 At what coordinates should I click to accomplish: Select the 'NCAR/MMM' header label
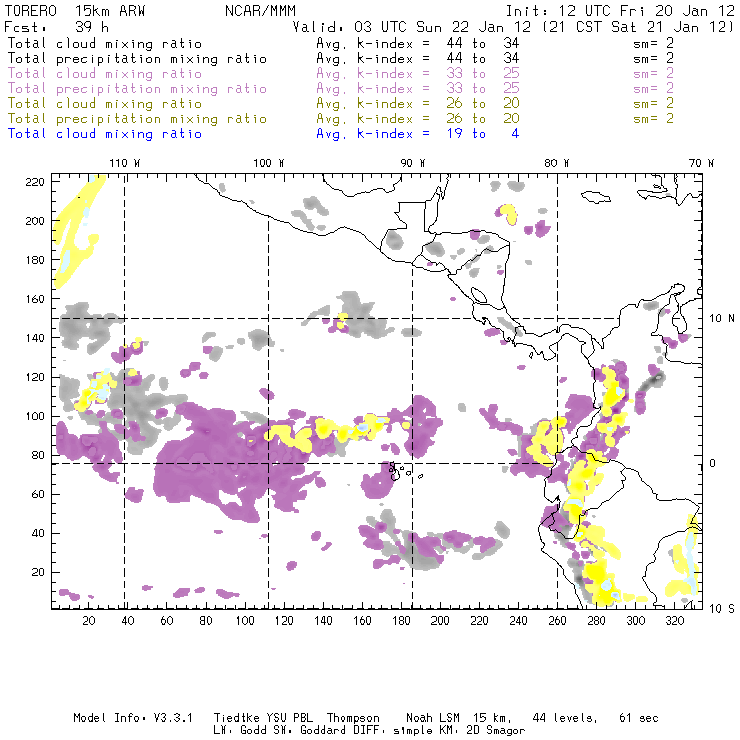click(260, 11)
